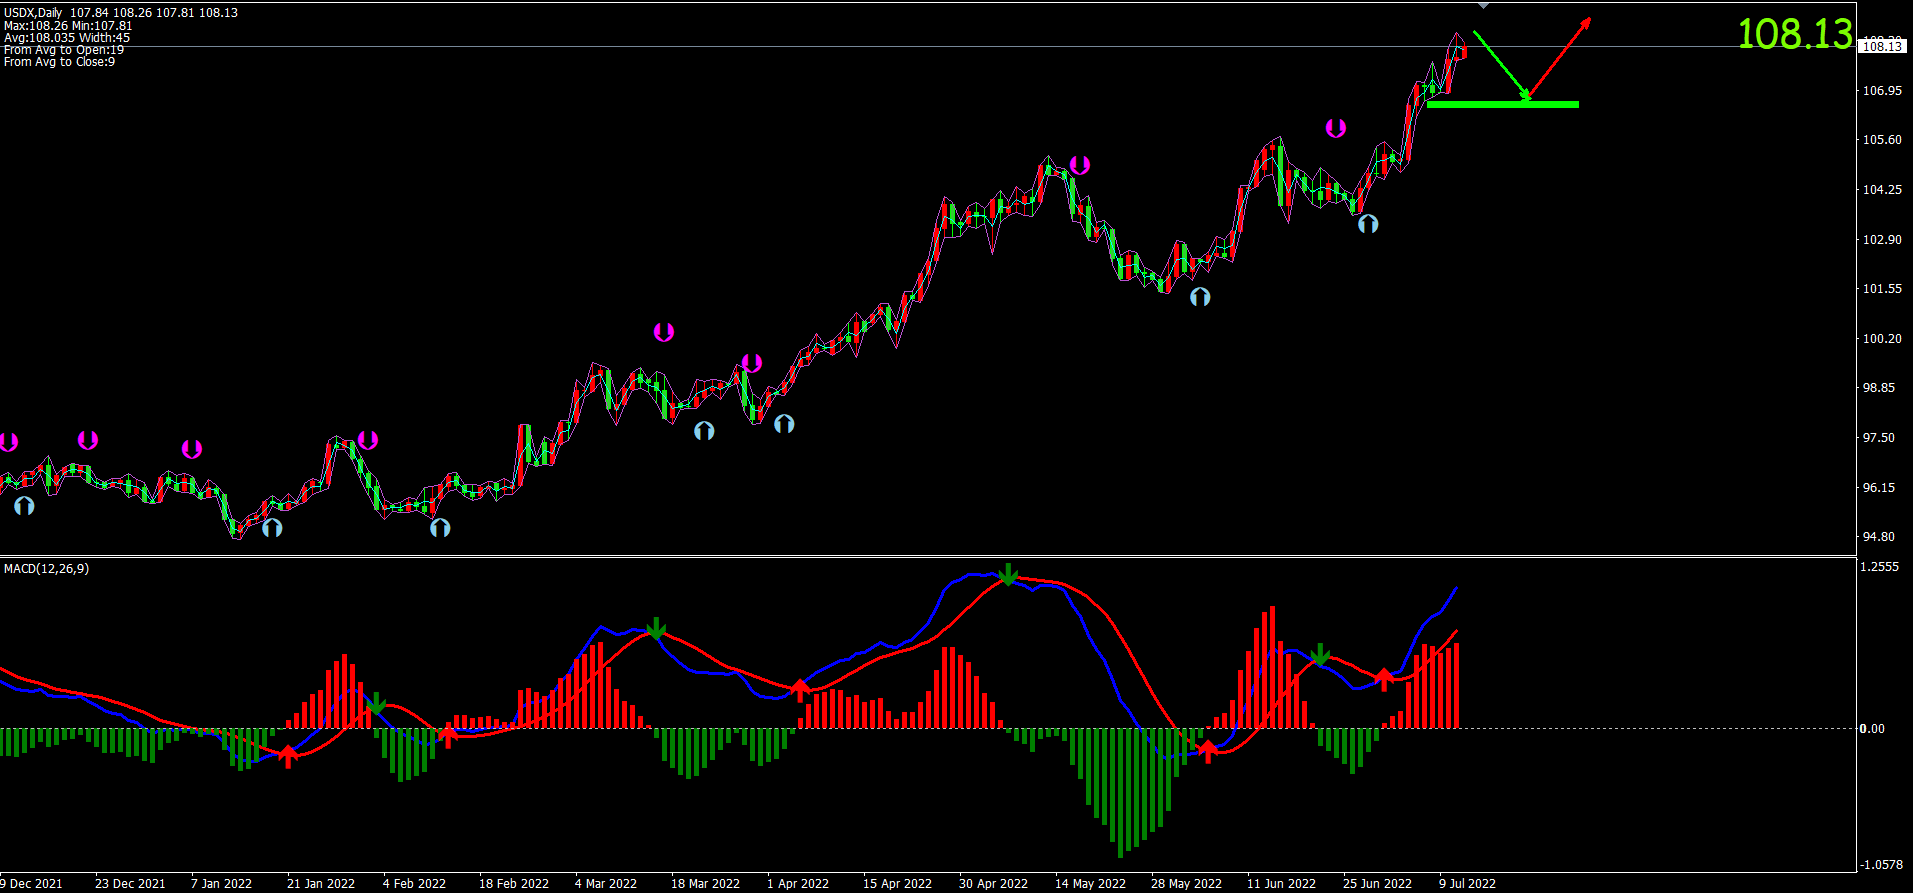This screenshot has width=1913, height=893.
Task: Click the 30 Apr 2022 date on time axis
Action: click(x=993, y=883)
